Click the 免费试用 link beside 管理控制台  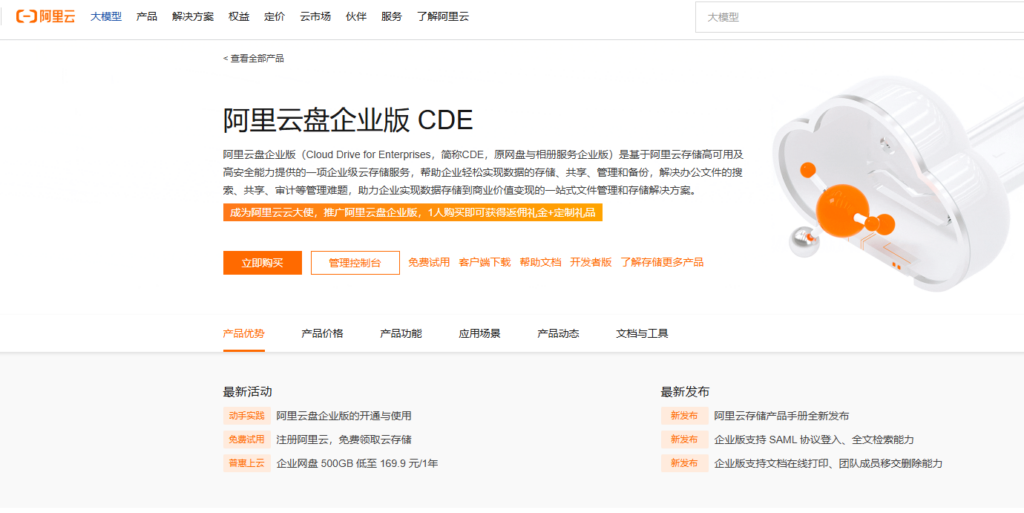[x=429, y=262]
